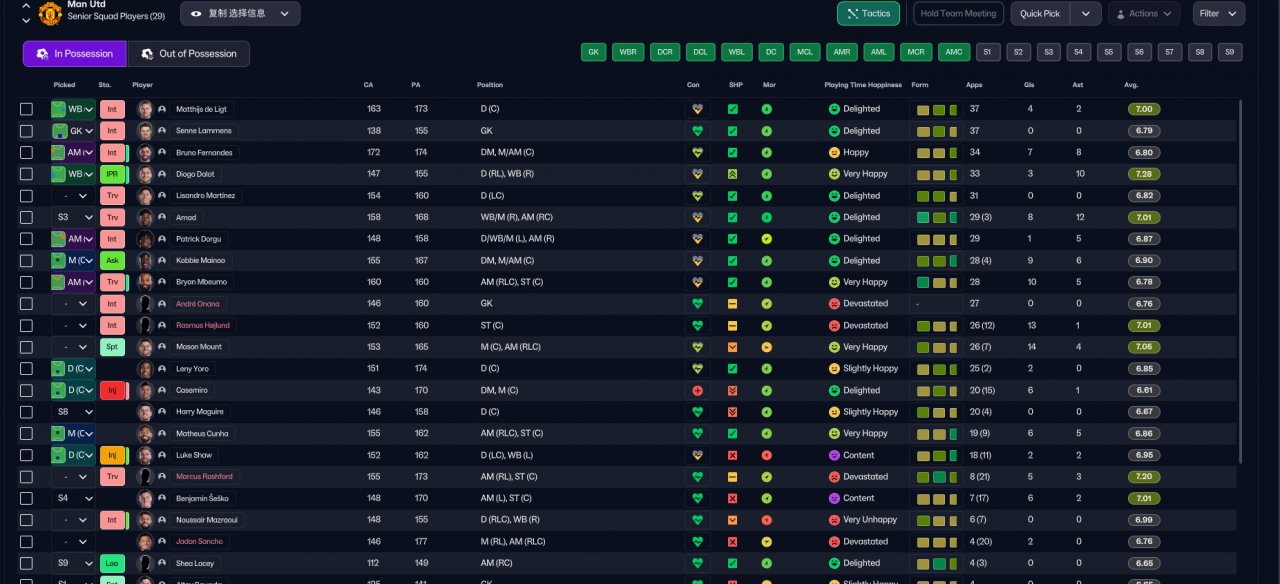Screen dimensions: 1280x584
Task: Open Lisandro Martínez's empty picked dropdown
Action: (x=73, y=196)
